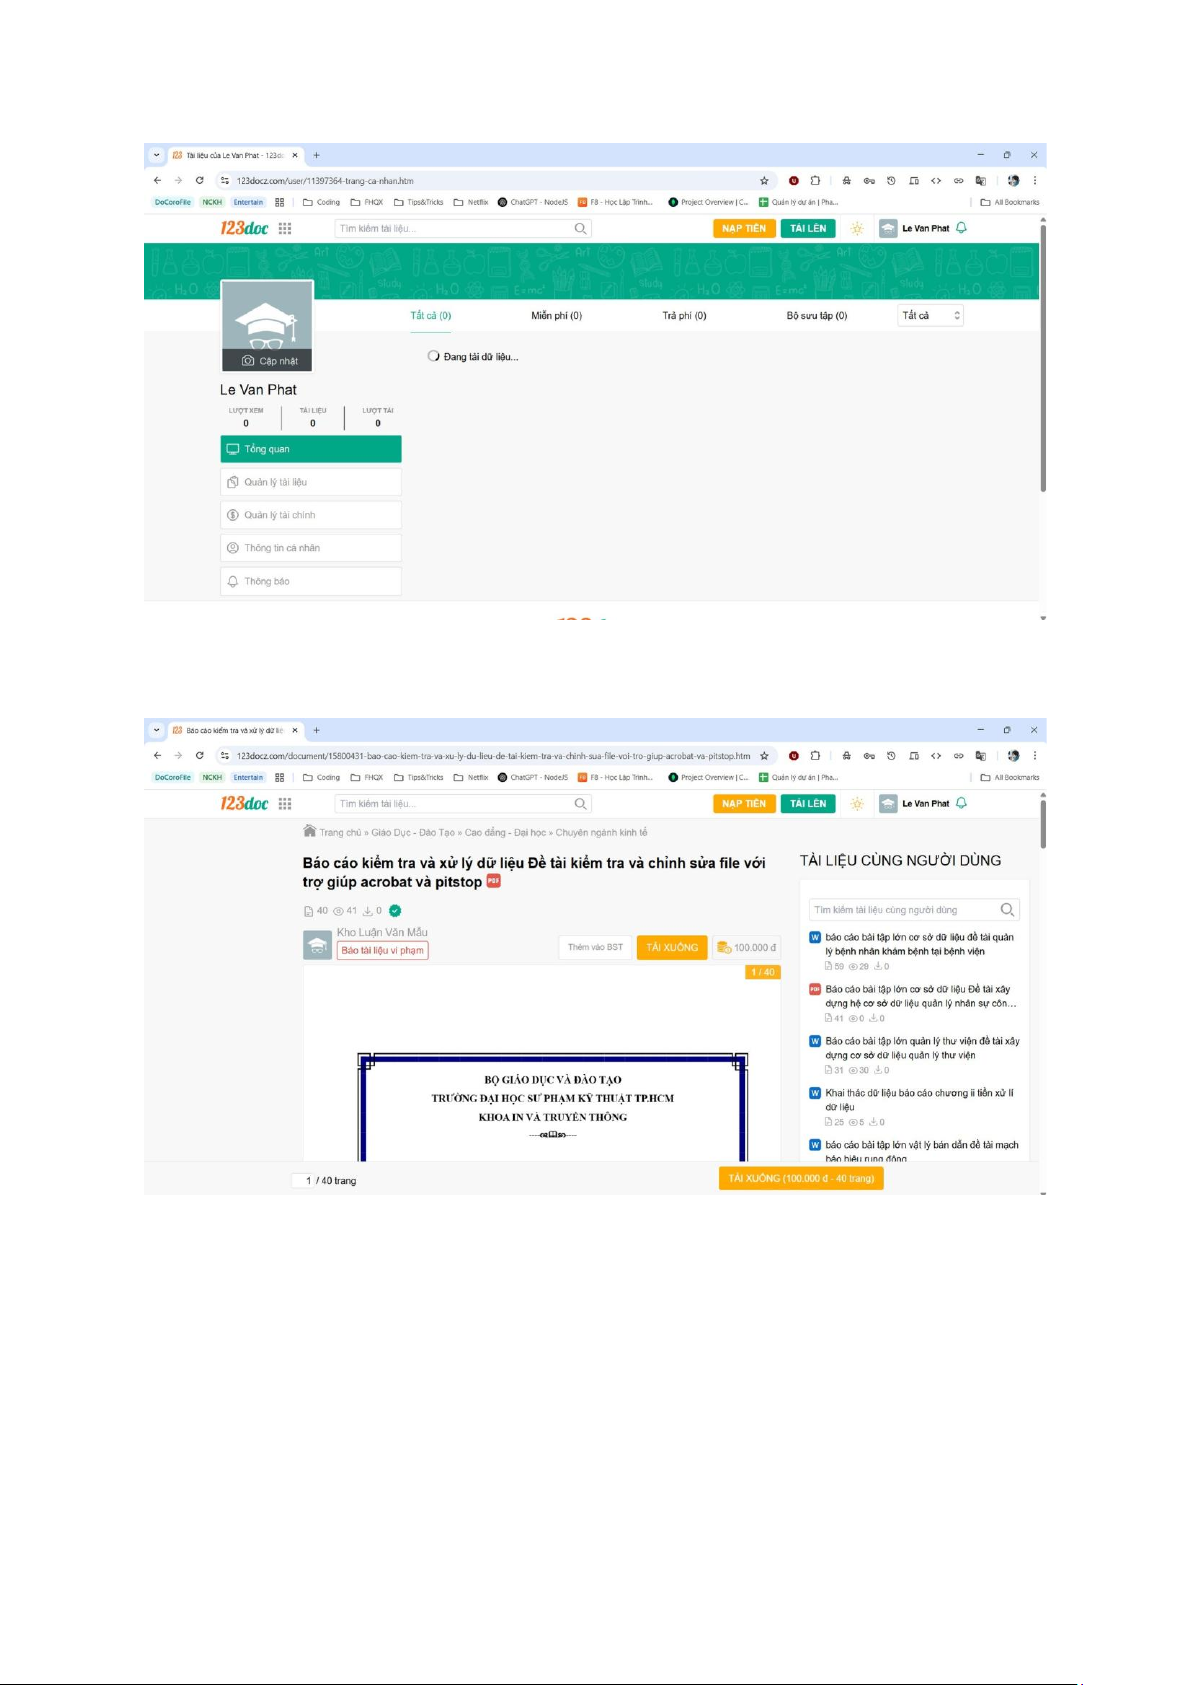Open the Netflix bookmark folder in the profile window
The height and width of the screenshot is (1685, 1192).
pyautogui.click(x=471, y=202)
